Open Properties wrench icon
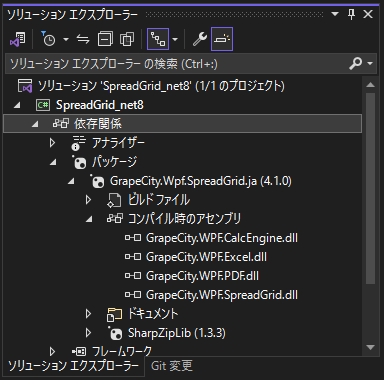 (200, 39)
